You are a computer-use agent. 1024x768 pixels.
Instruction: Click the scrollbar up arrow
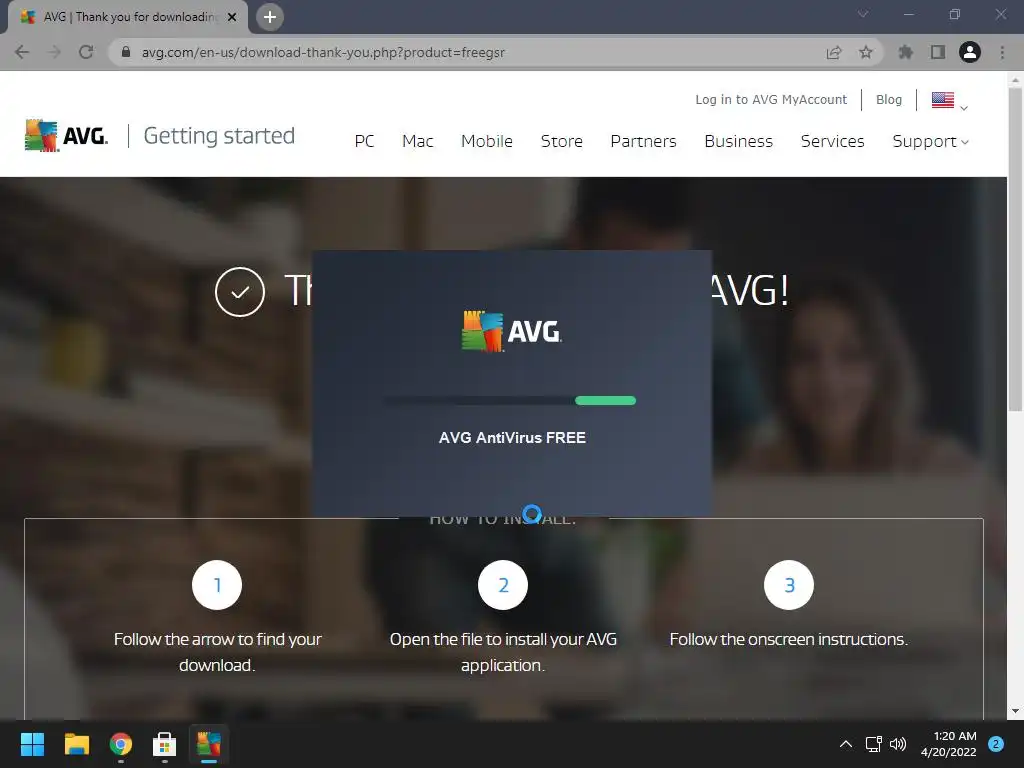coord(1015,80)
